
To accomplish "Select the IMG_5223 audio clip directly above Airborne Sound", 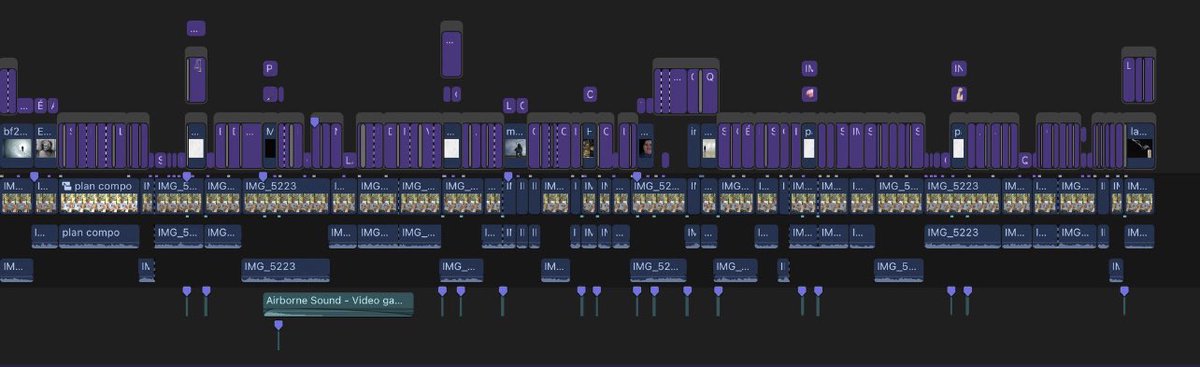I will tap(285, 270).
